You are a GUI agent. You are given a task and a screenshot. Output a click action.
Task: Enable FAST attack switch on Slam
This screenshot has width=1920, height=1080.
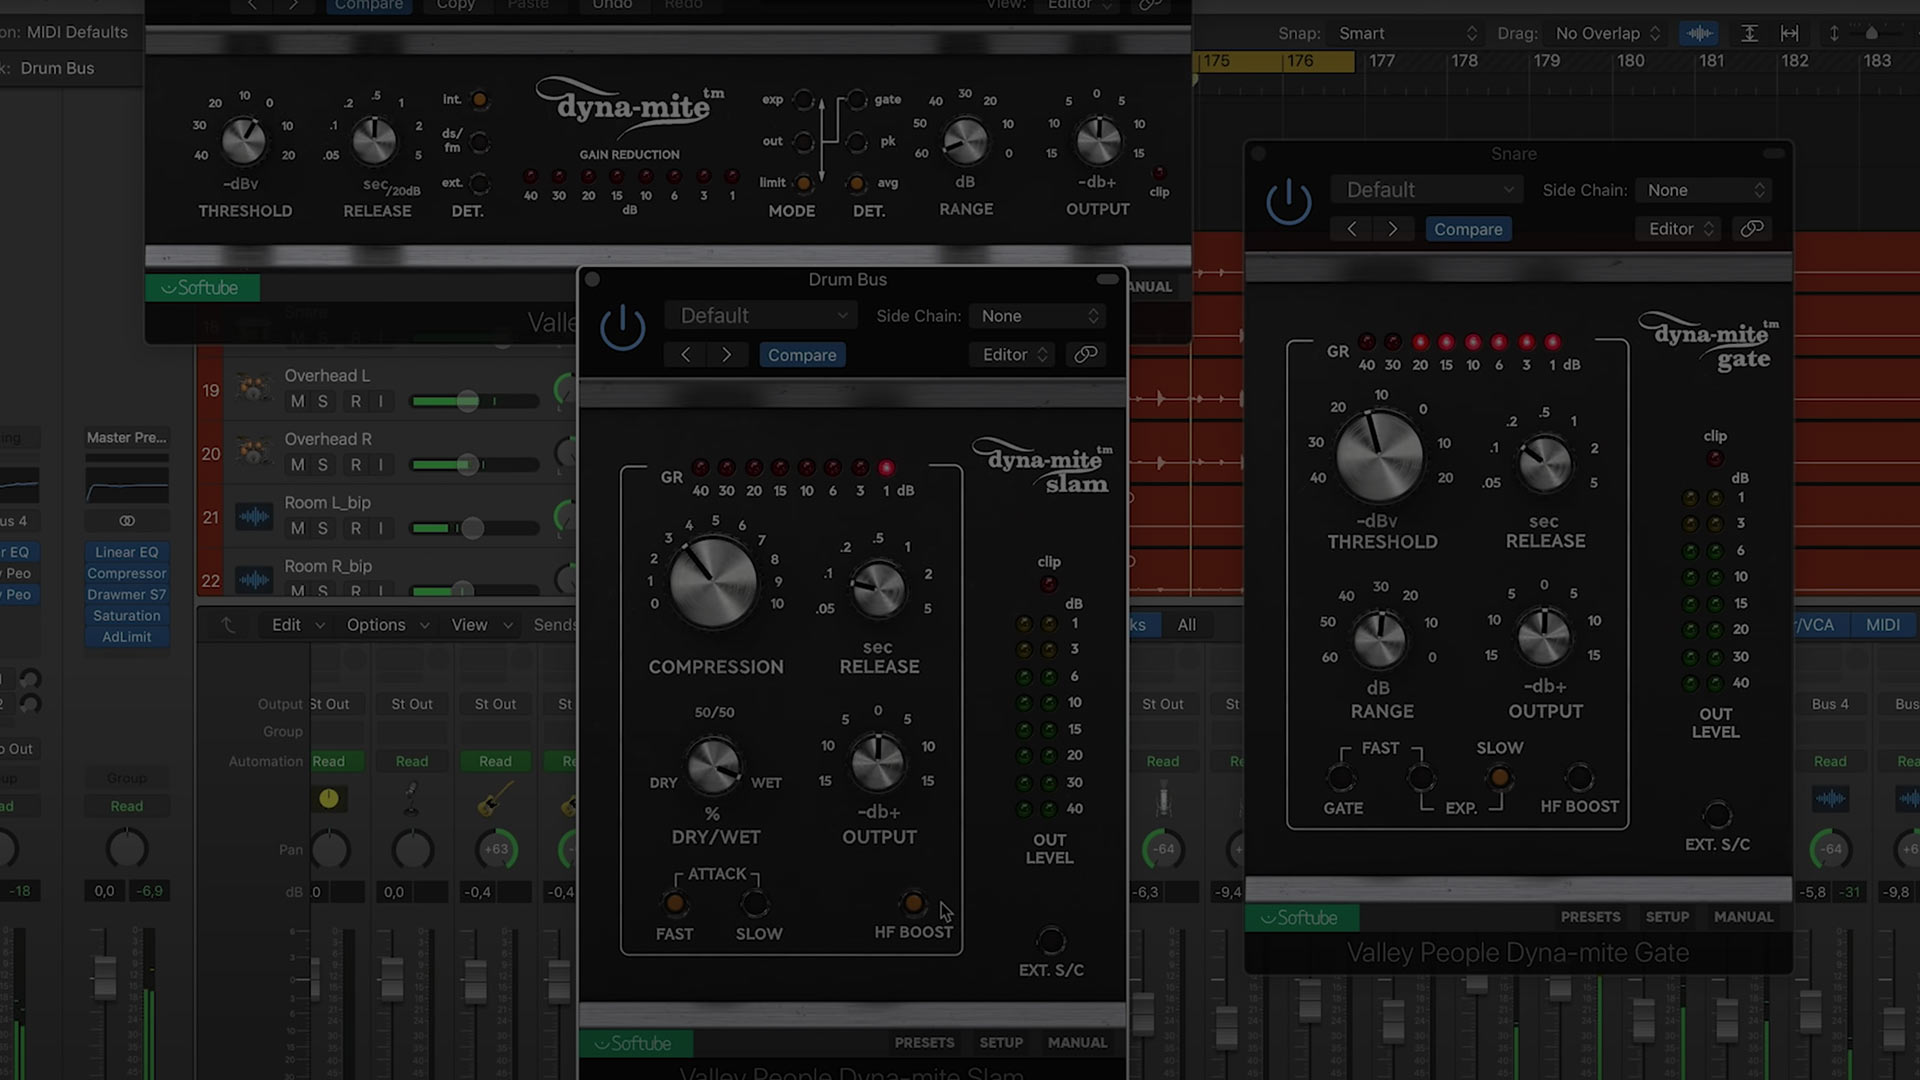(675, 904)
